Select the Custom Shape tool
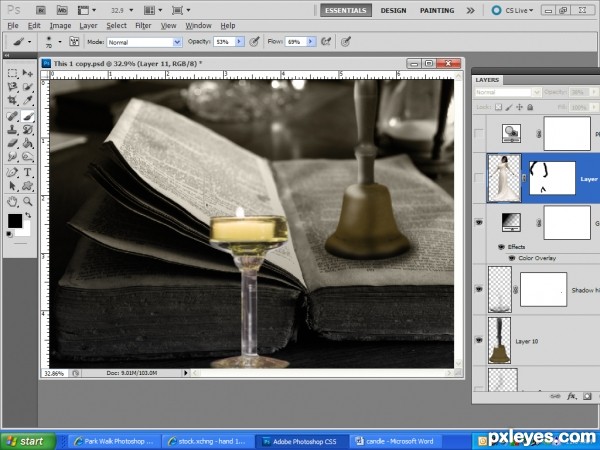 [x=27, y=186]
